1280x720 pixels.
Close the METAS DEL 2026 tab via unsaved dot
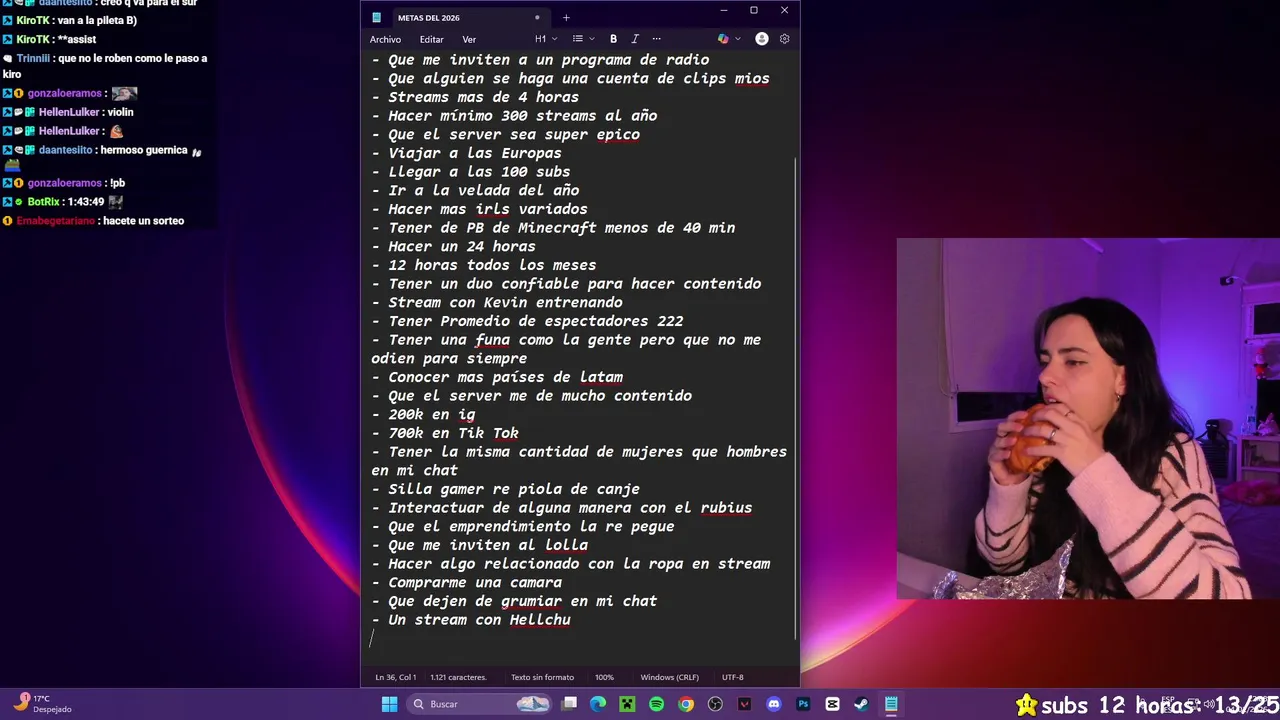pyautogui.click(x=537, y=17)
